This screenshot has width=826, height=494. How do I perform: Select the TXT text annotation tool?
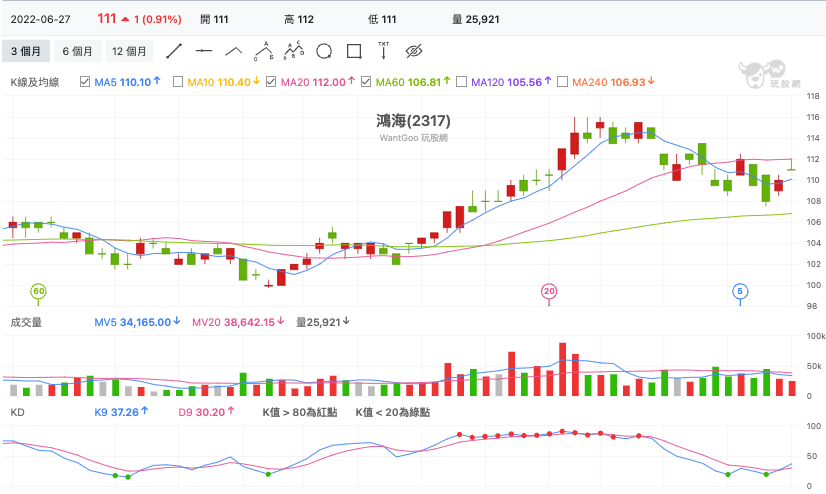tap(384, 51)
